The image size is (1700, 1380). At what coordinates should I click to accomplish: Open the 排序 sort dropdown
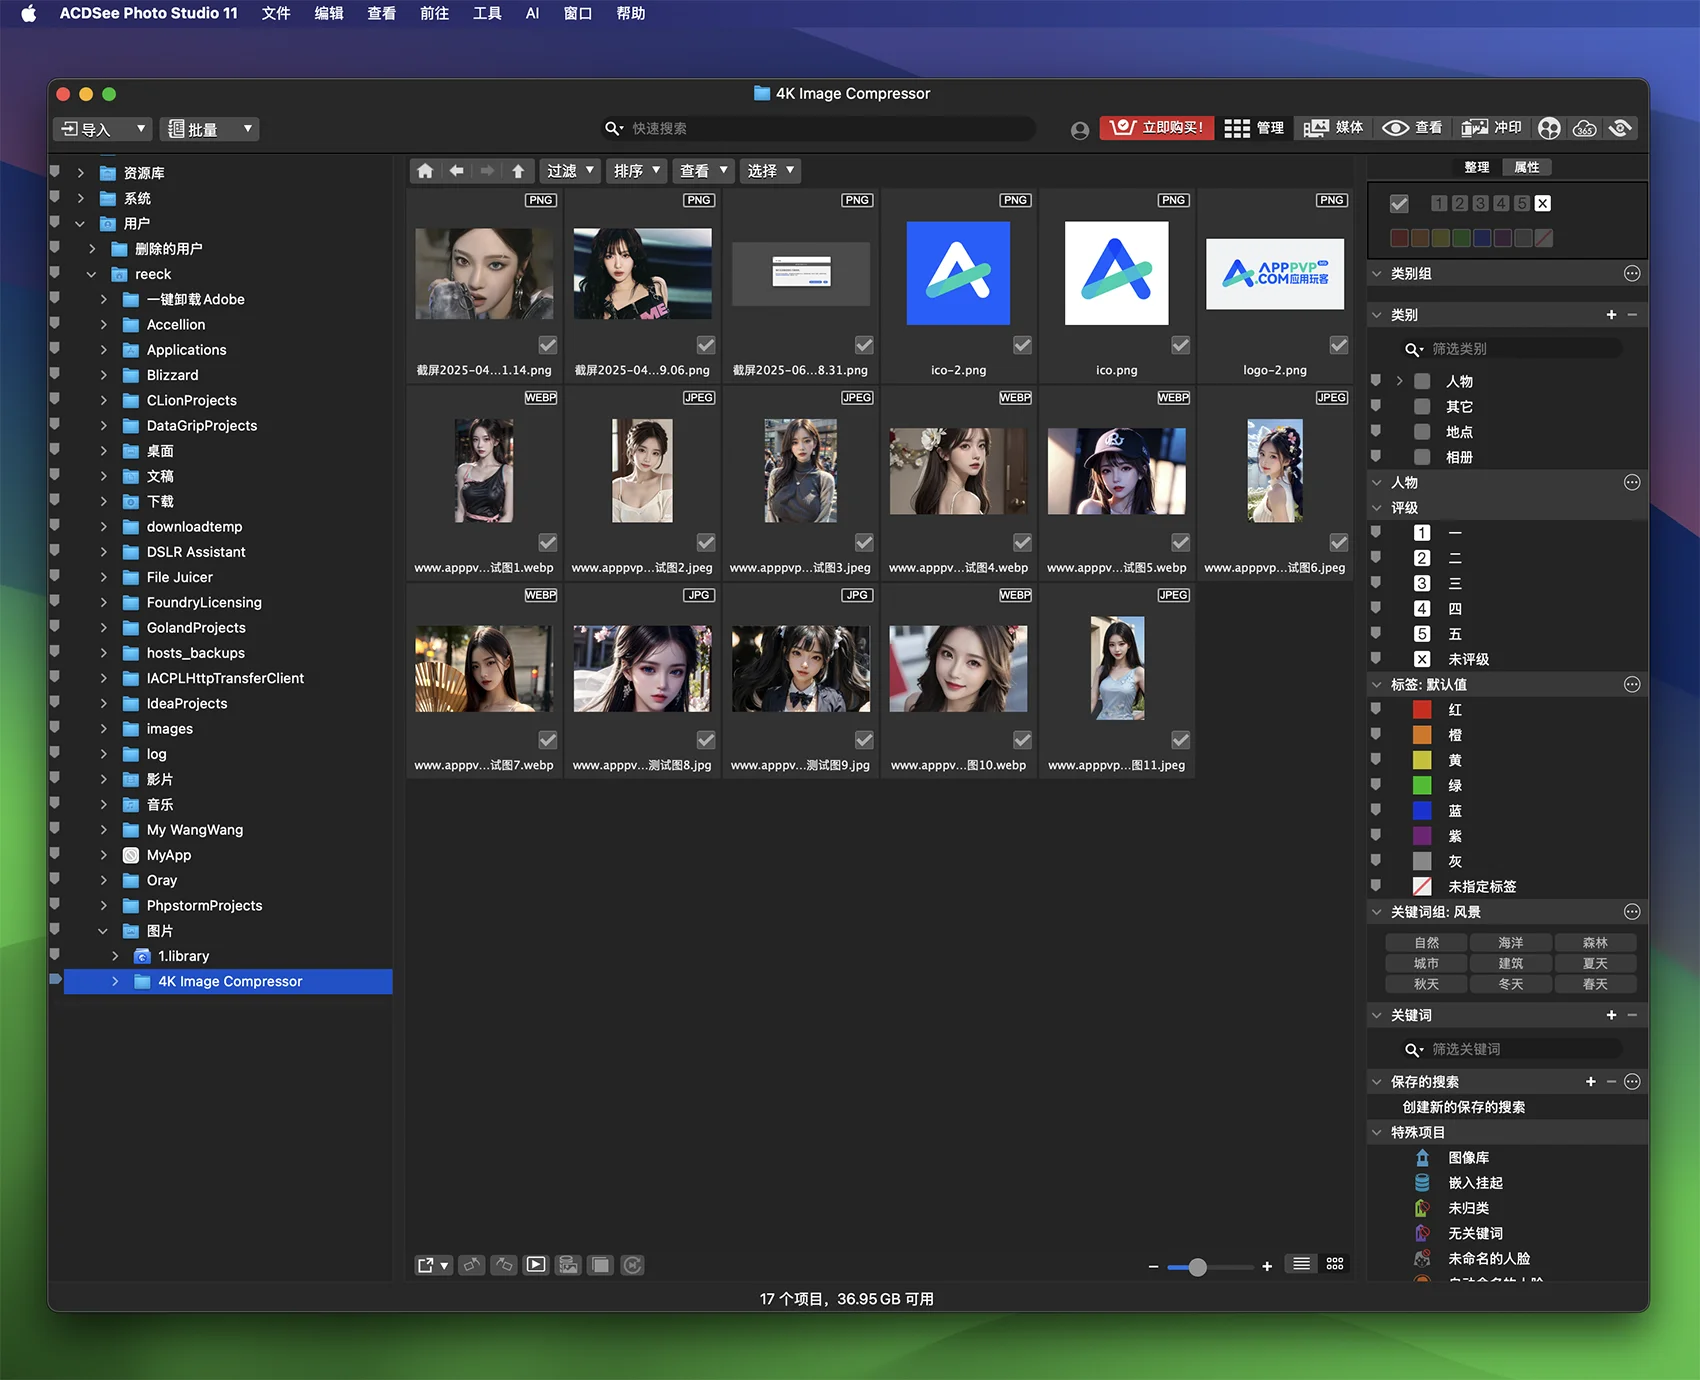click(637, 171)
